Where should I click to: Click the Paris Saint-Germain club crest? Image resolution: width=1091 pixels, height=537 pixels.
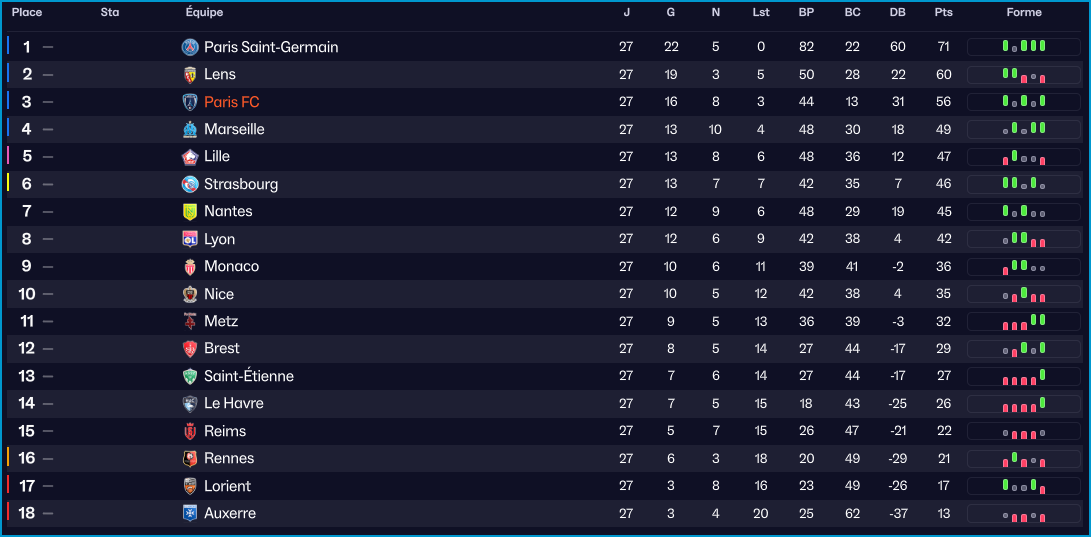click(x=190, y=47)
